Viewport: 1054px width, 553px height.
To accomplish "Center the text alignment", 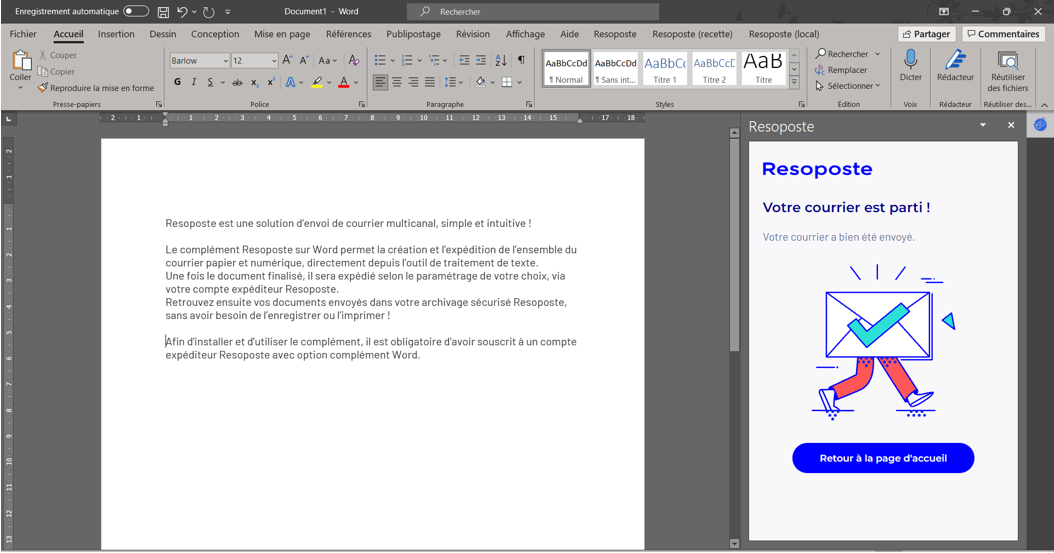I will tap(397, 82).
